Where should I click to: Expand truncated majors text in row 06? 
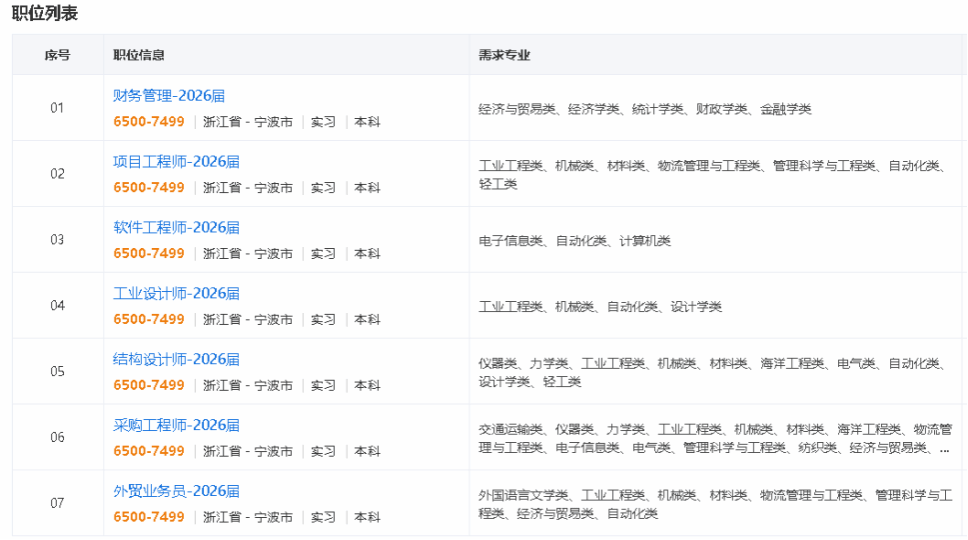944,449
